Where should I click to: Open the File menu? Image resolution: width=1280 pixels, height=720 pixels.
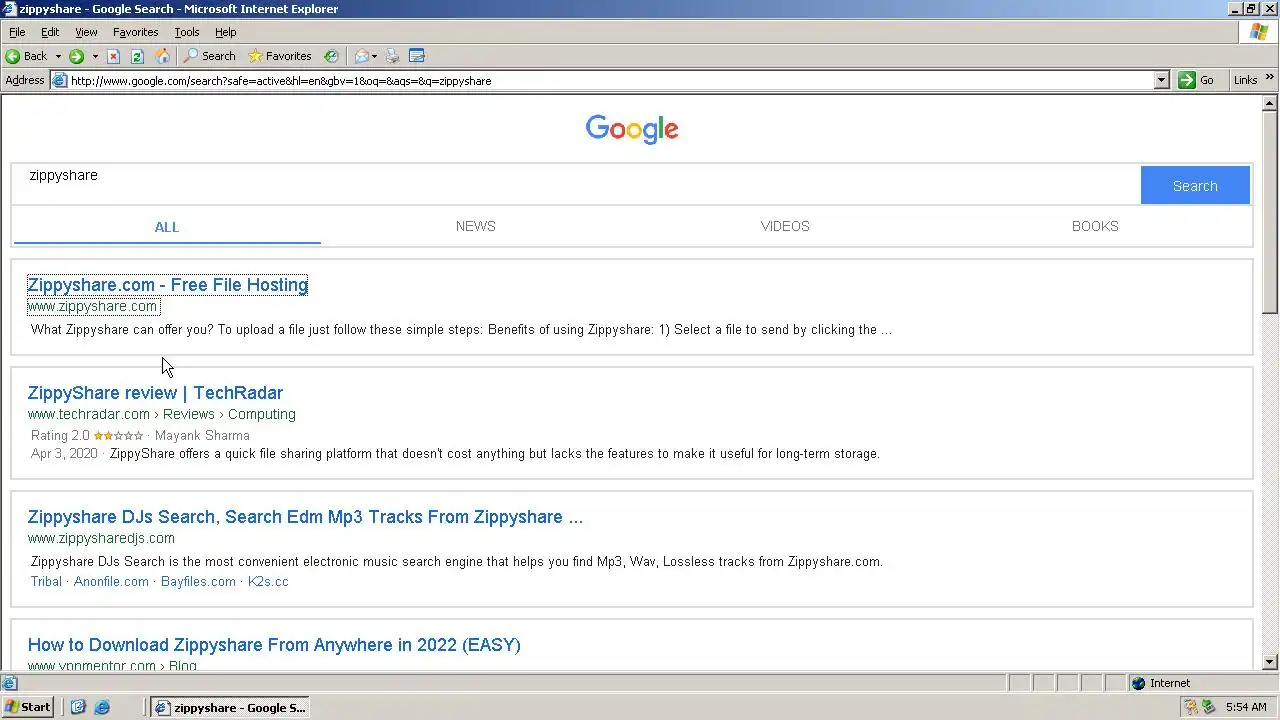(17, 32)
